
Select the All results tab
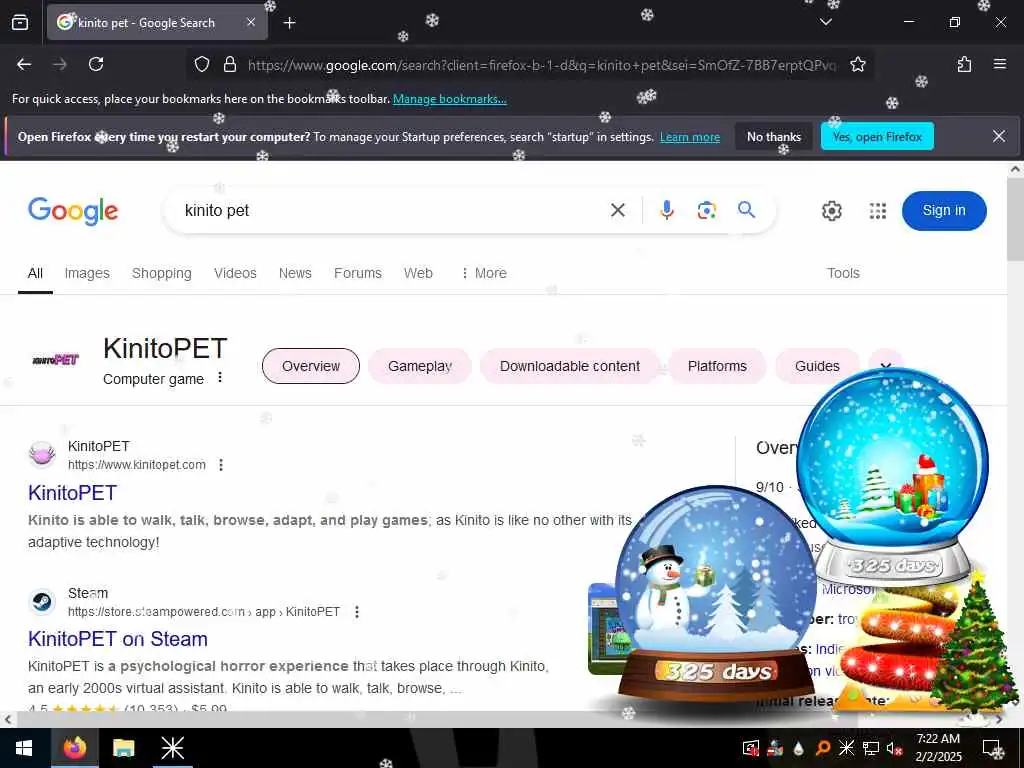(x=35, y=273)
